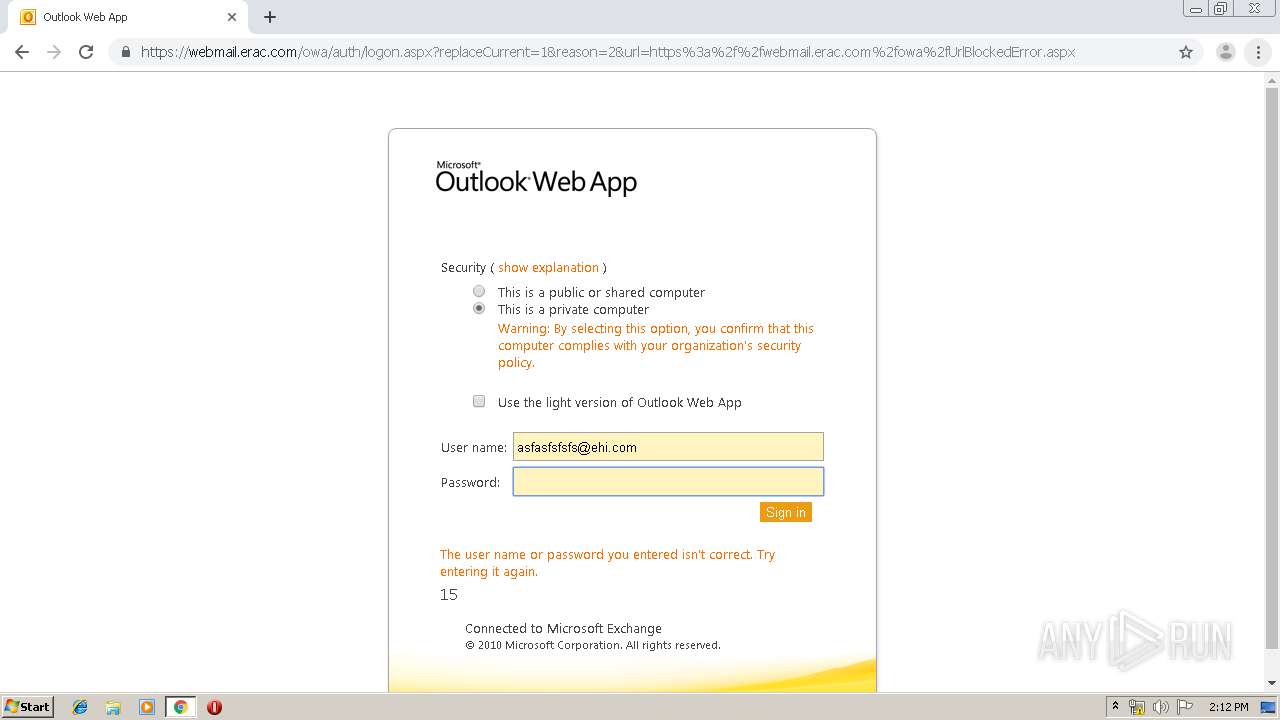This screenshot has width=1280, height=720.
Task: Select the Outlook Web App tab
Action: (x=130, y=17)
